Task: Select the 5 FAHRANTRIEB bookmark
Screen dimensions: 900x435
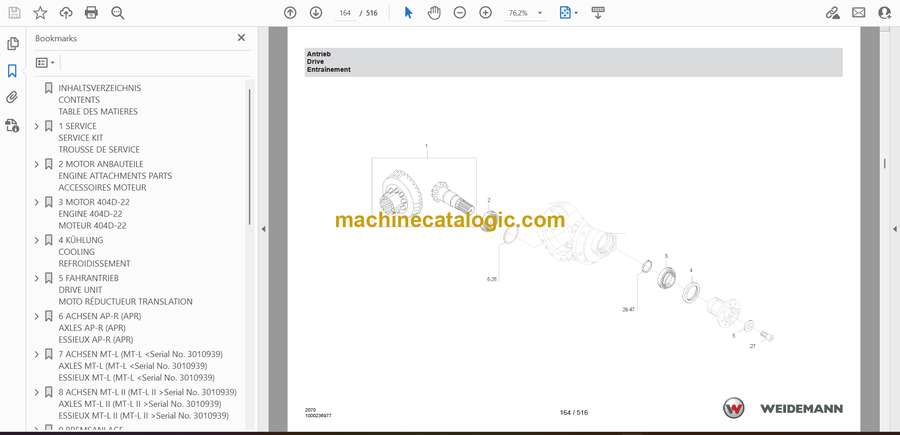Action: tap(88, 278)
